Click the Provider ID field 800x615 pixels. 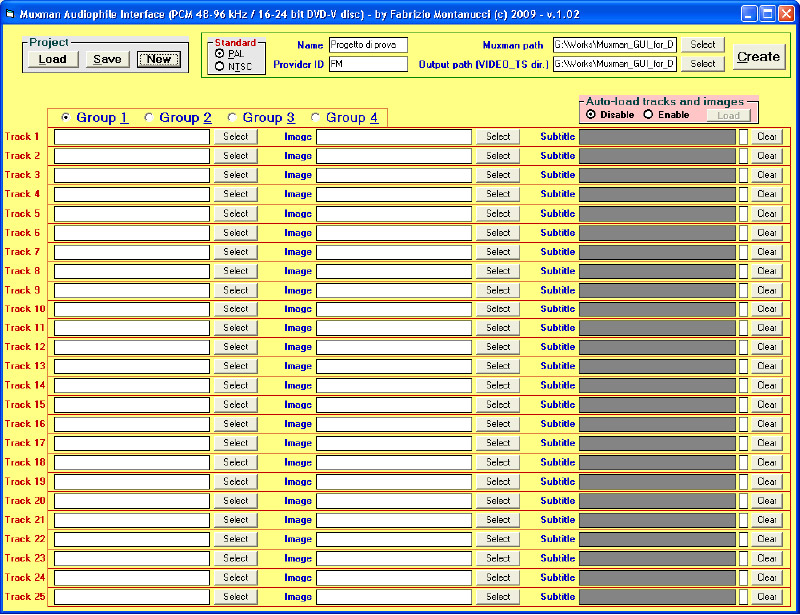point(367,64)
